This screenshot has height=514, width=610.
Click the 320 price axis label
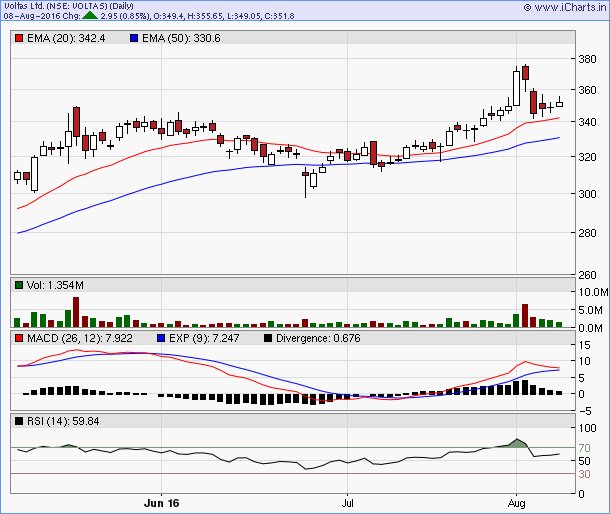(587, 157)
